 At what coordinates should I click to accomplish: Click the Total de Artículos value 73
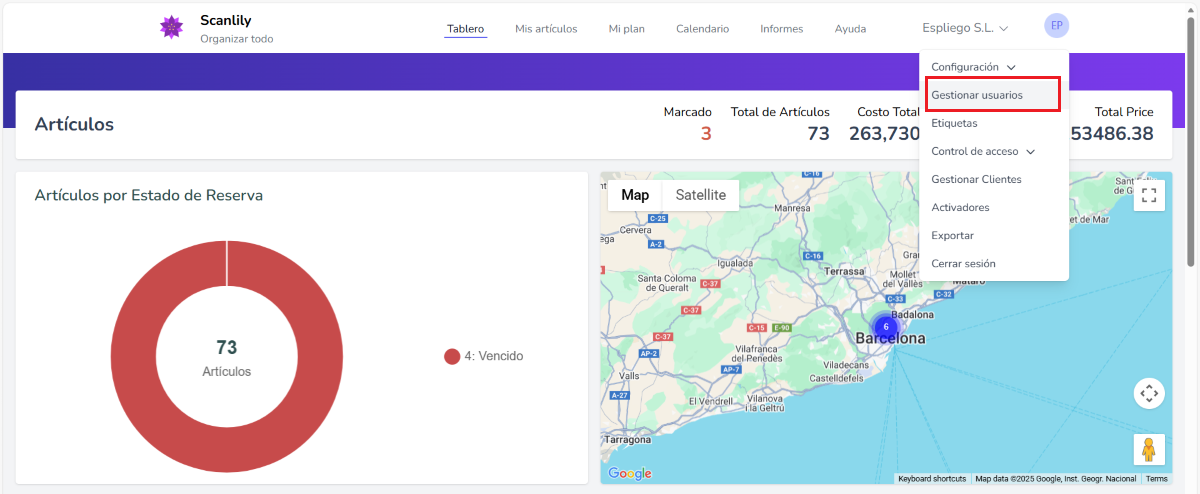click(x=818, y=133)
